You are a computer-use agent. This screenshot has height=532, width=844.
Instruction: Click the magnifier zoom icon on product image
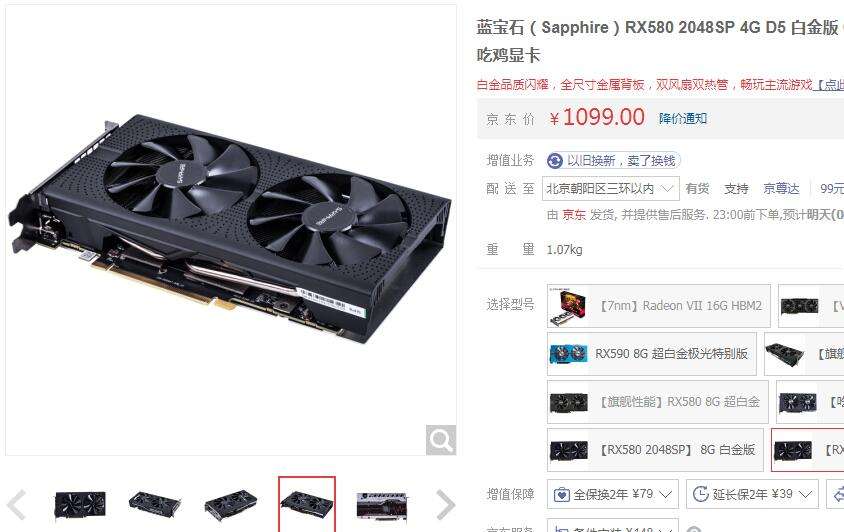pos(441,440)
